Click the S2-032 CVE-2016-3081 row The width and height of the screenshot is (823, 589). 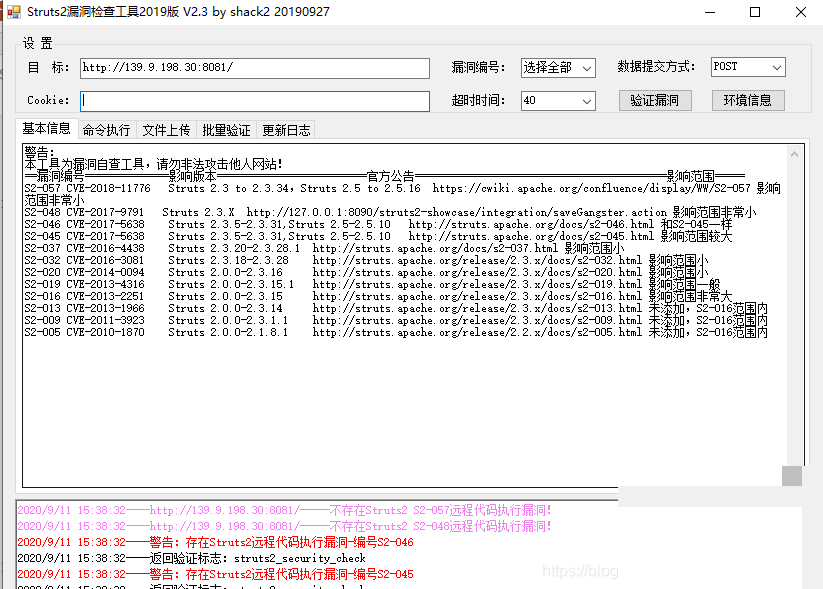pyautogui.click(x=366, y=260)
